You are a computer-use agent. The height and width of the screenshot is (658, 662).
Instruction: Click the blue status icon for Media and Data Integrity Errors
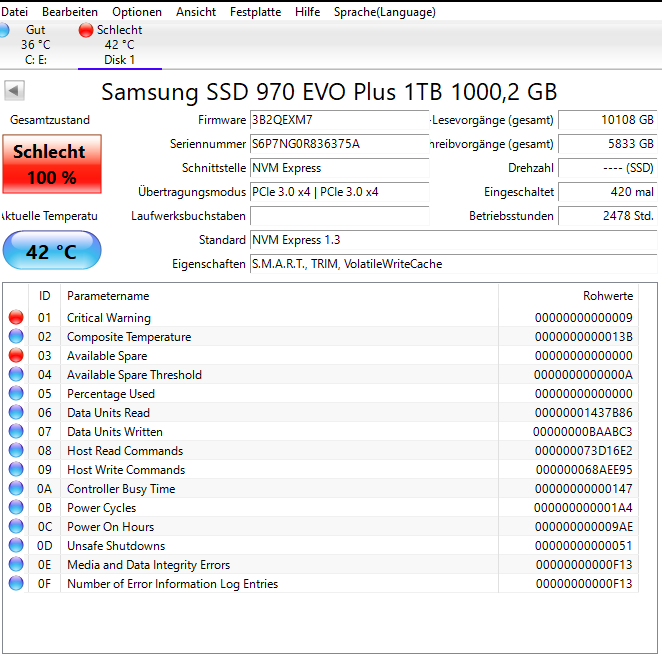(16, 564)
